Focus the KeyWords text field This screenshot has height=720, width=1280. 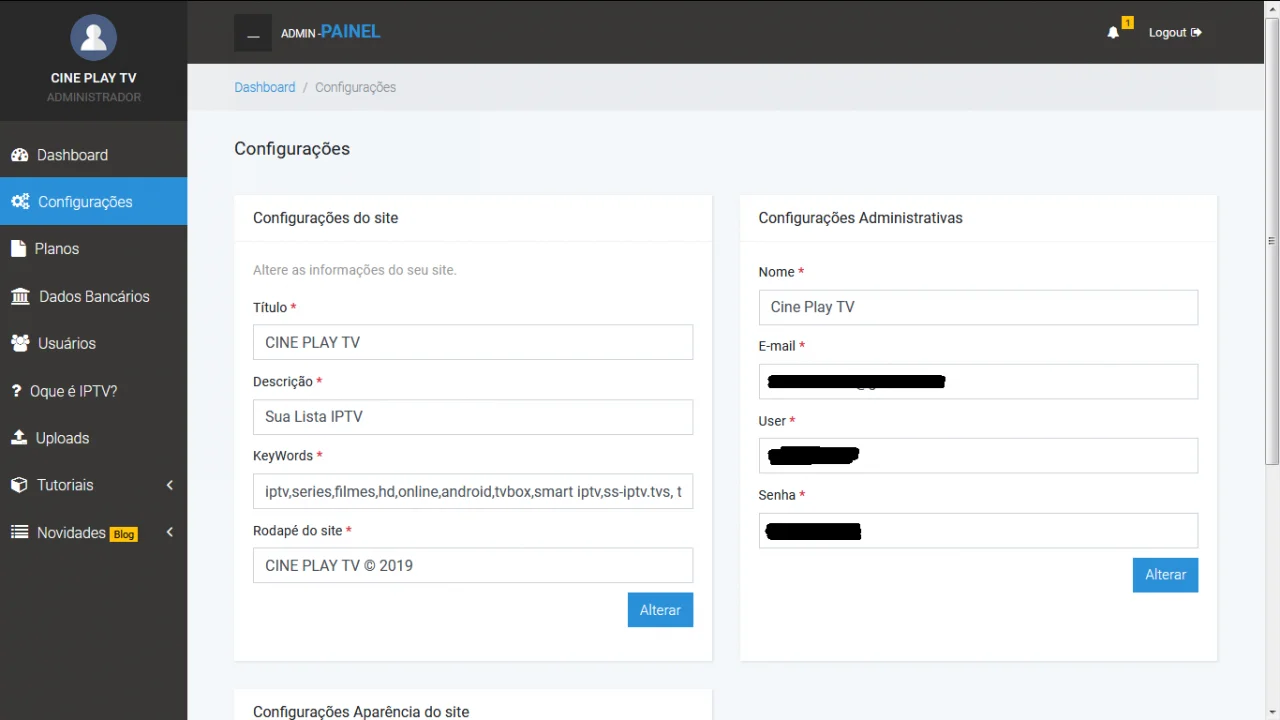coord(472,491)
